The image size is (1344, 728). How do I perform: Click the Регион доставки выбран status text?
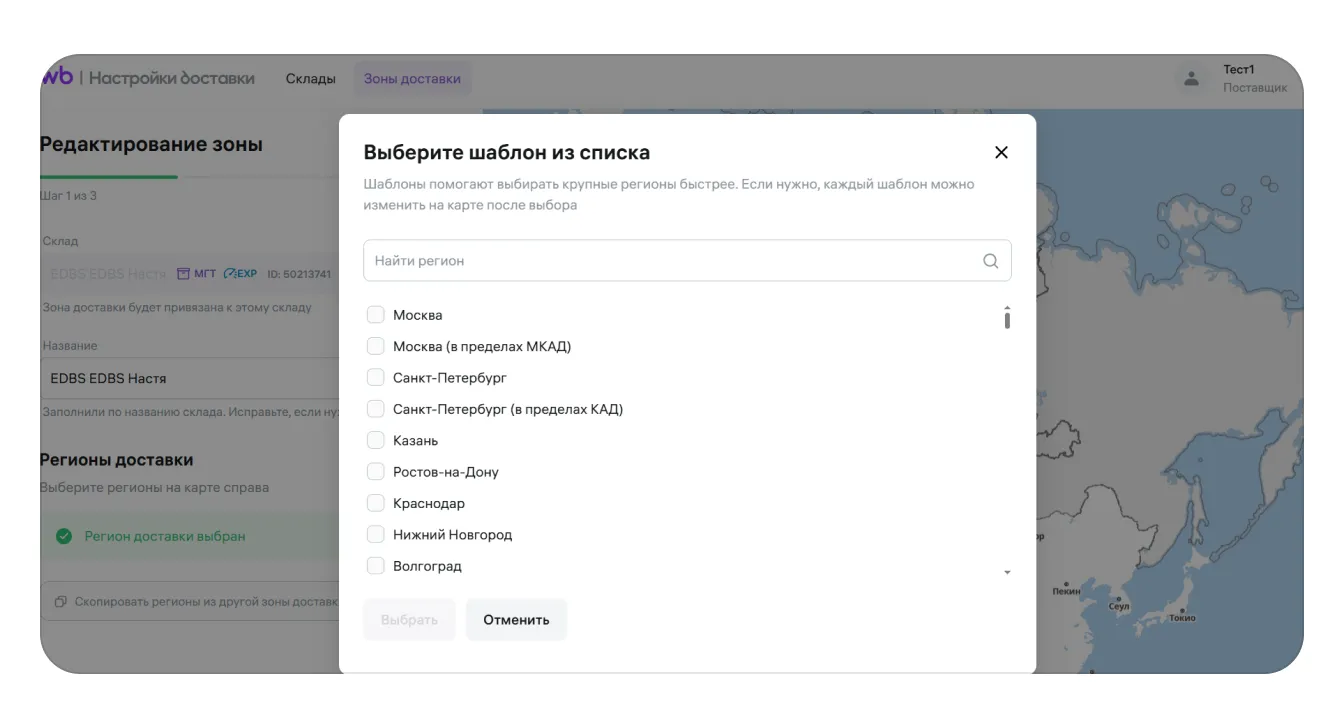pos(165,536)
